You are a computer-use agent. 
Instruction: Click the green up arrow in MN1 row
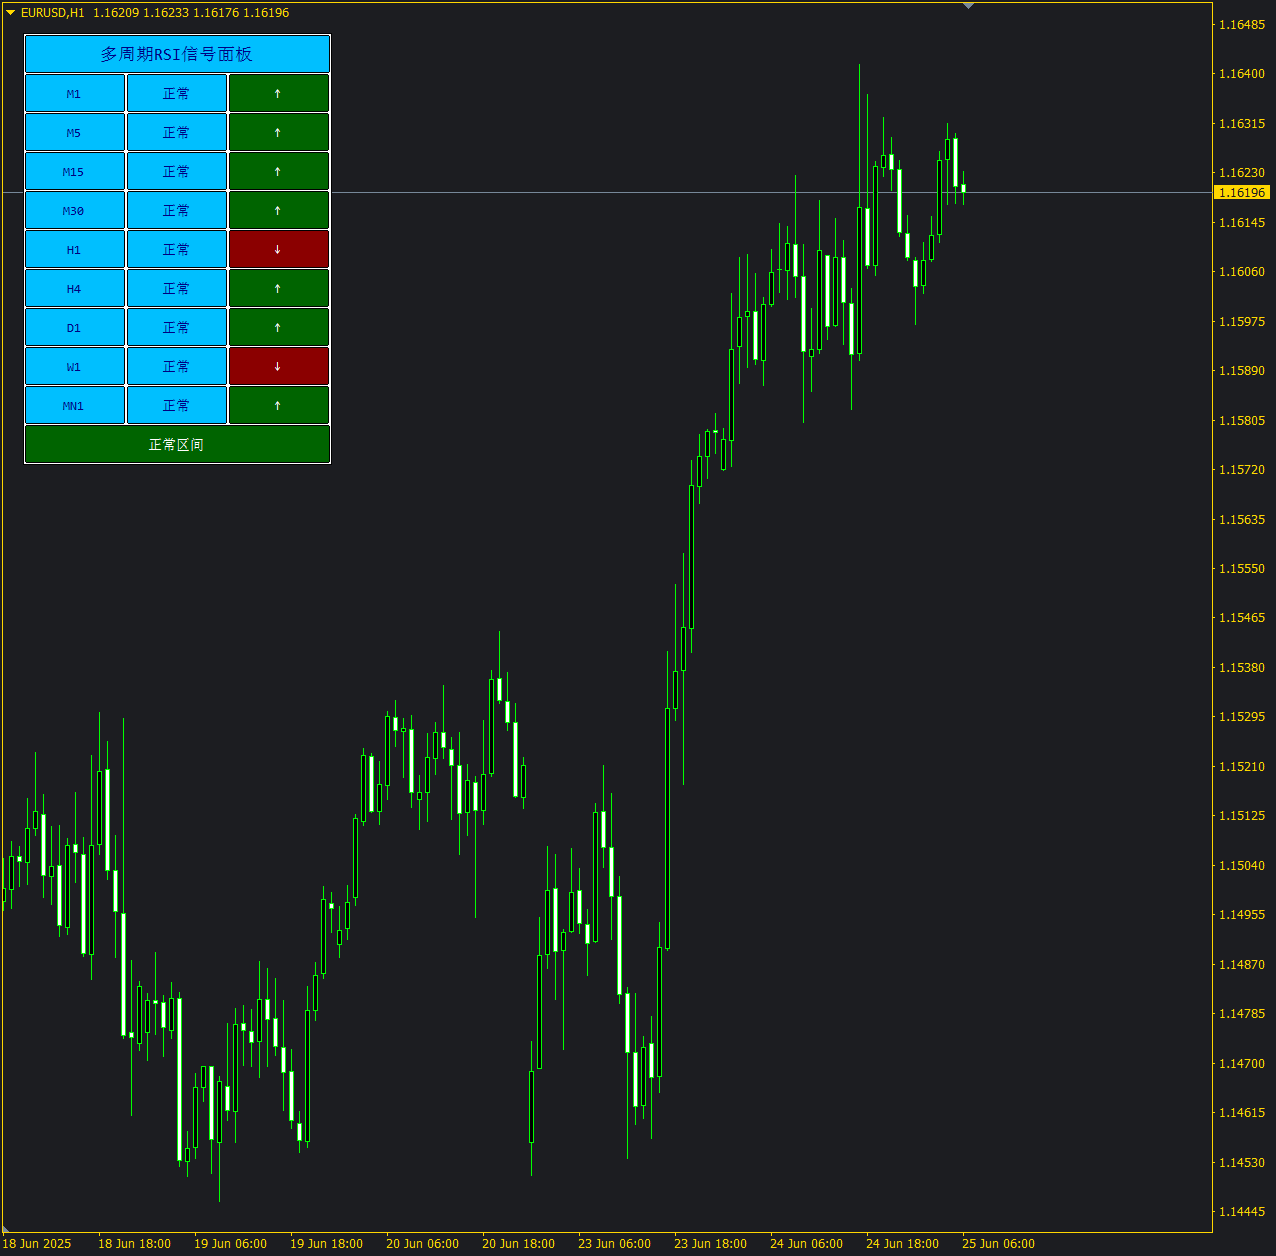pos(279,405)
